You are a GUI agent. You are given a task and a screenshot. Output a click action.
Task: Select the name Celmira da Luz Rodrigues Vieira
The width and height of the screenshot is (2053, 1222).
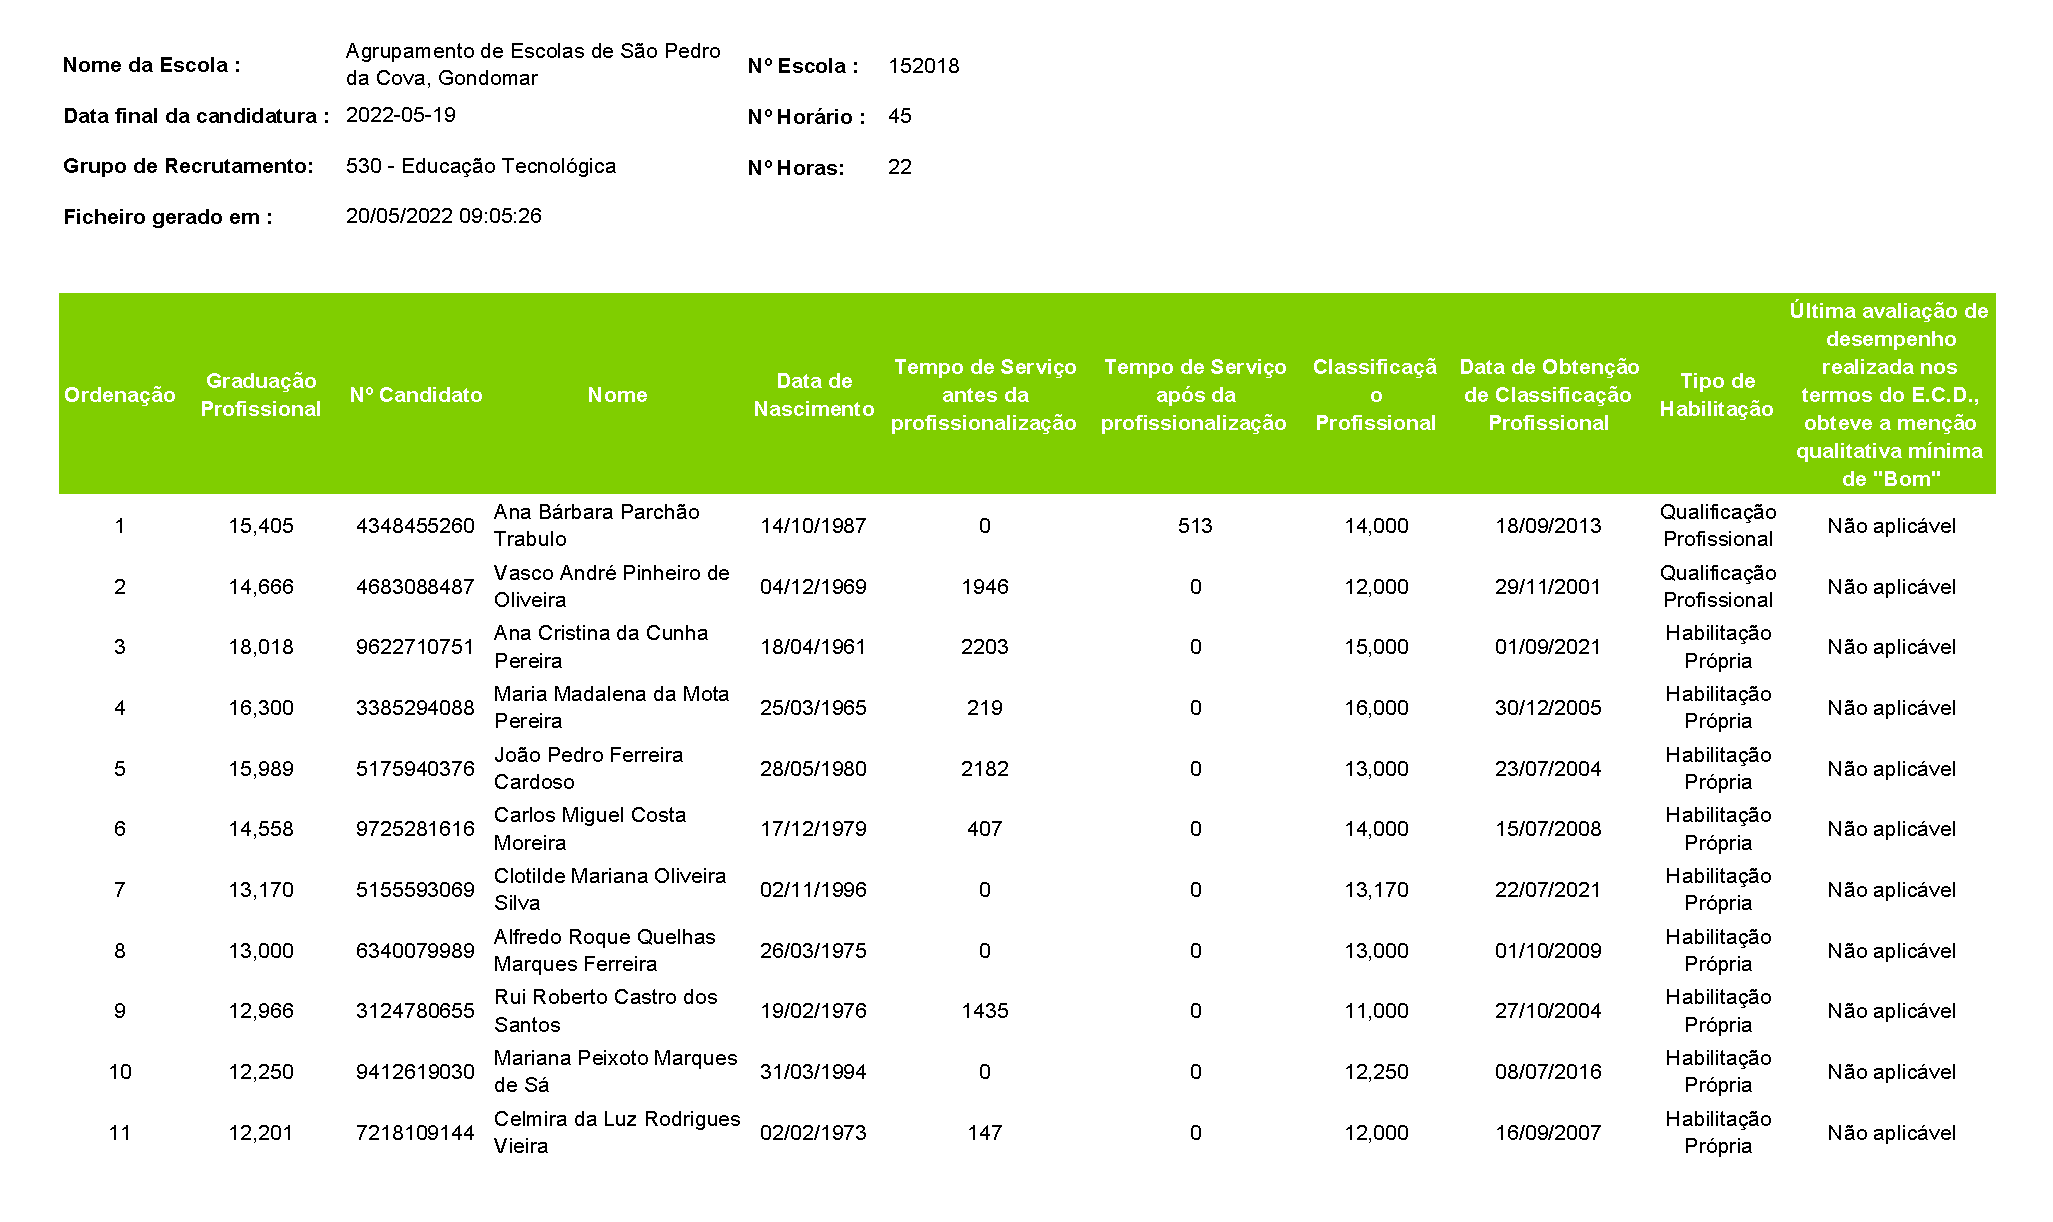pos(617,1132)
